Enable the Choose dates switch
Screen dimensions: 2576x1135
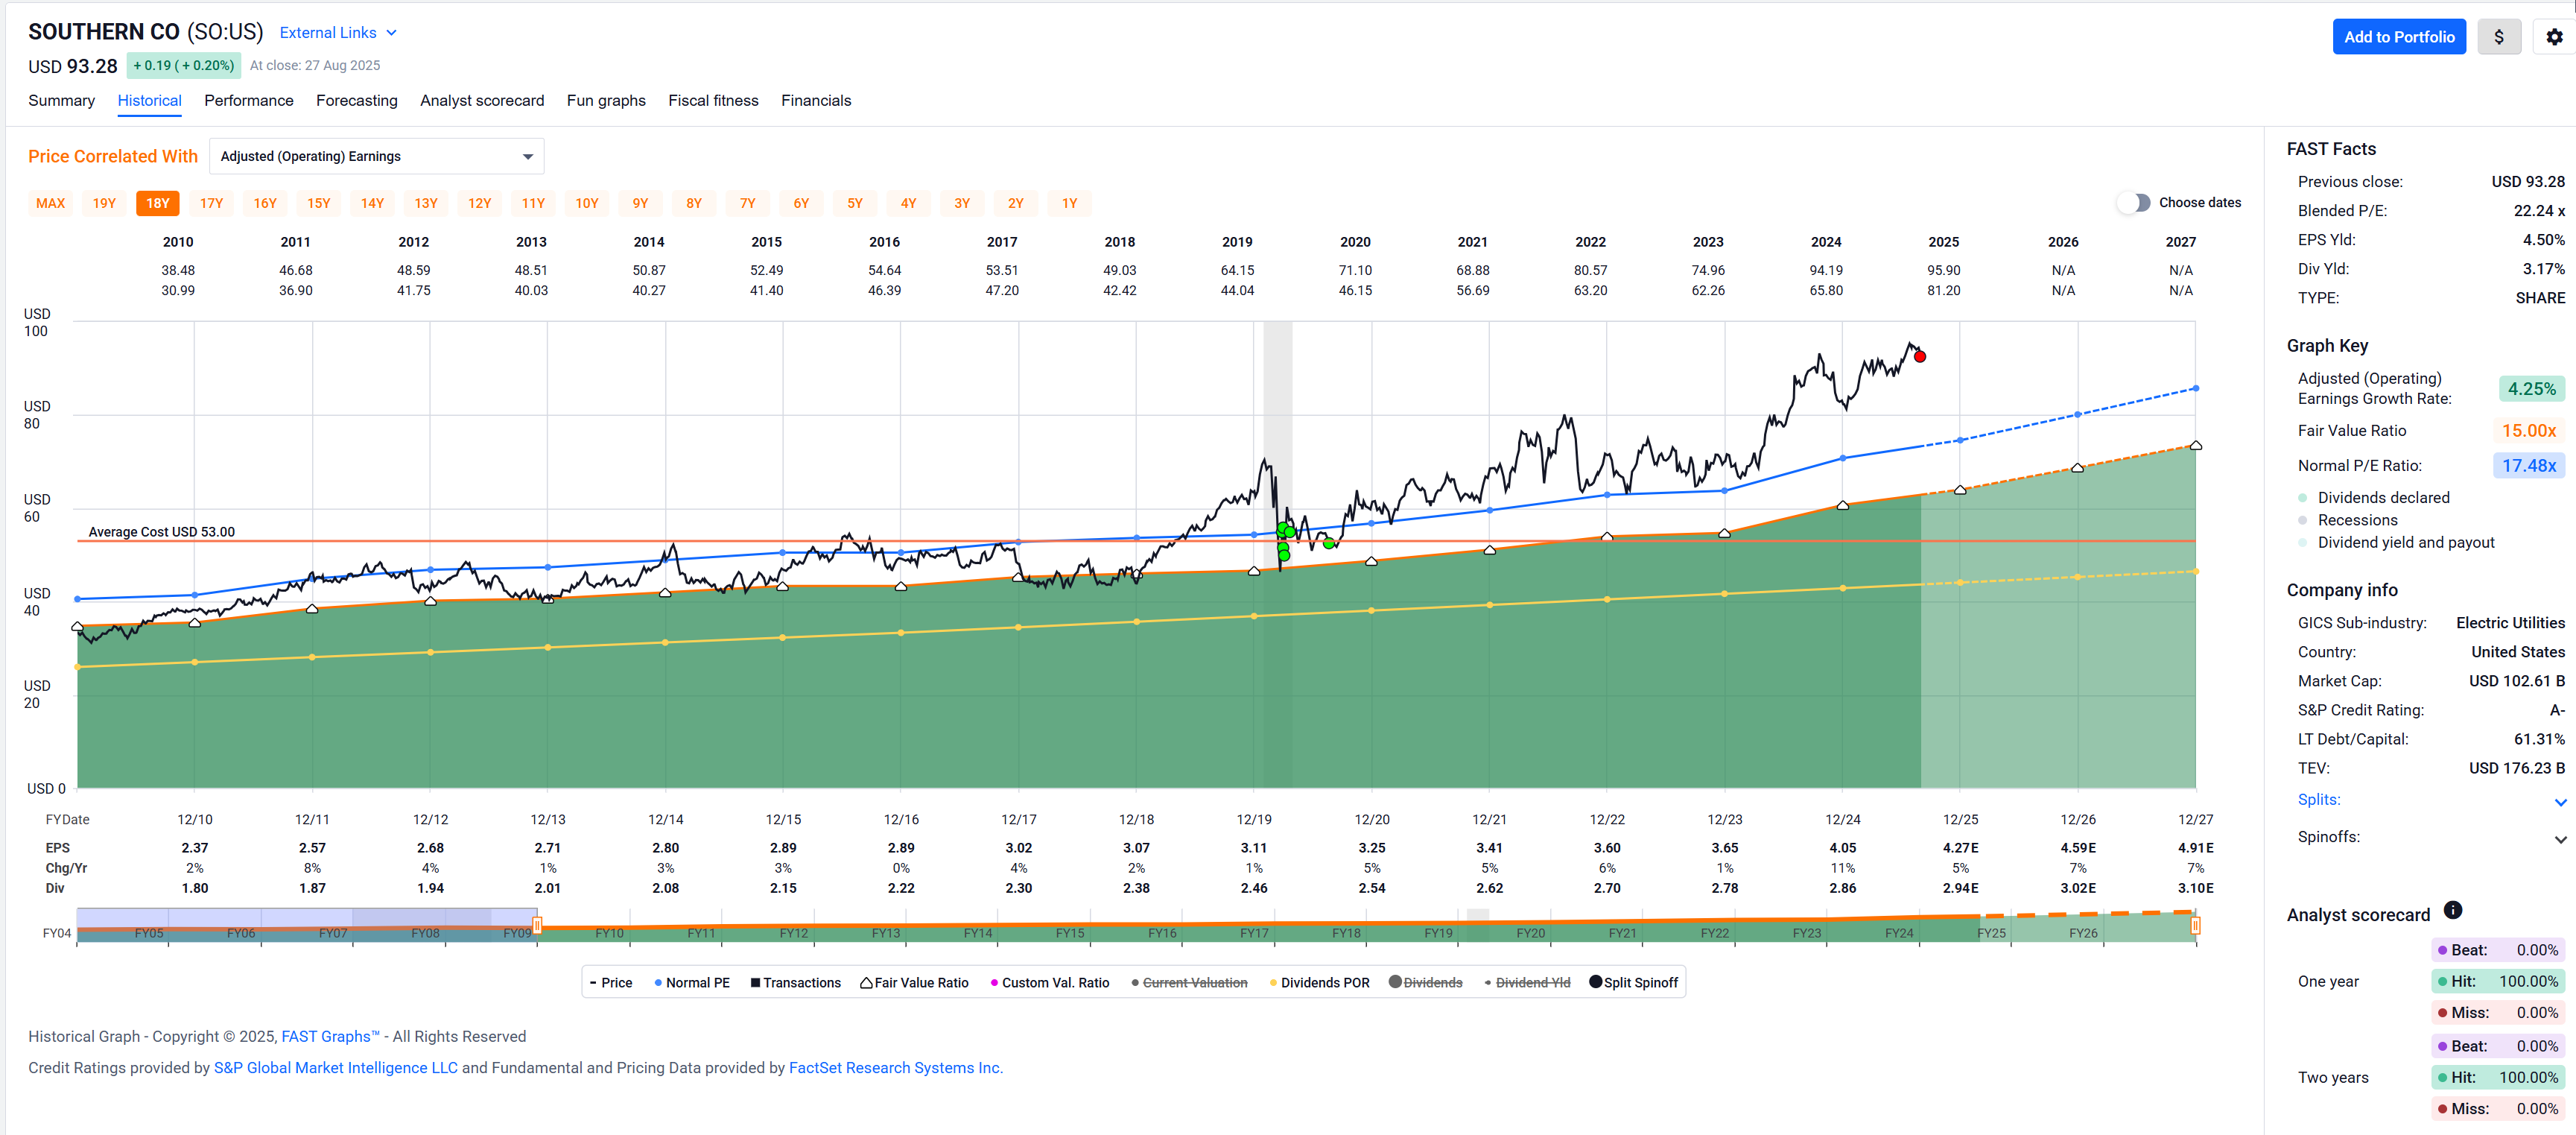[x=2133, y=202]
